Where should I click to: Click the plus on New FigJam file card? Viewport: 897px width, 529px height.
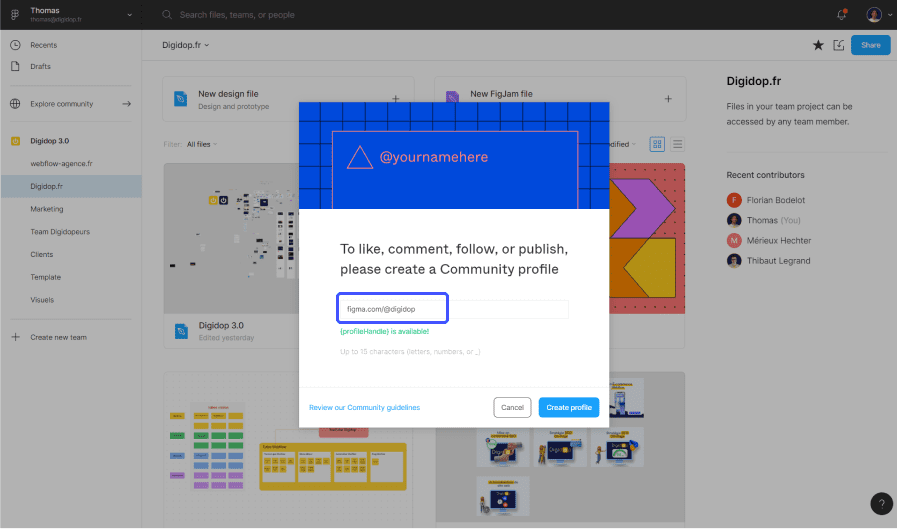tap(668, 99)
